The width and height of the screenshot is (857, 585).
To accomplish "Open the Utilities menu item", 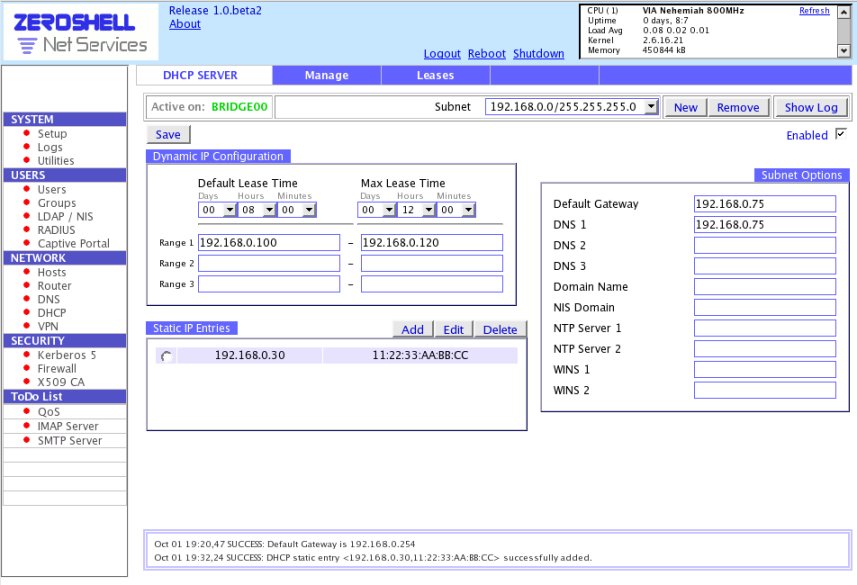I will 56,161.
